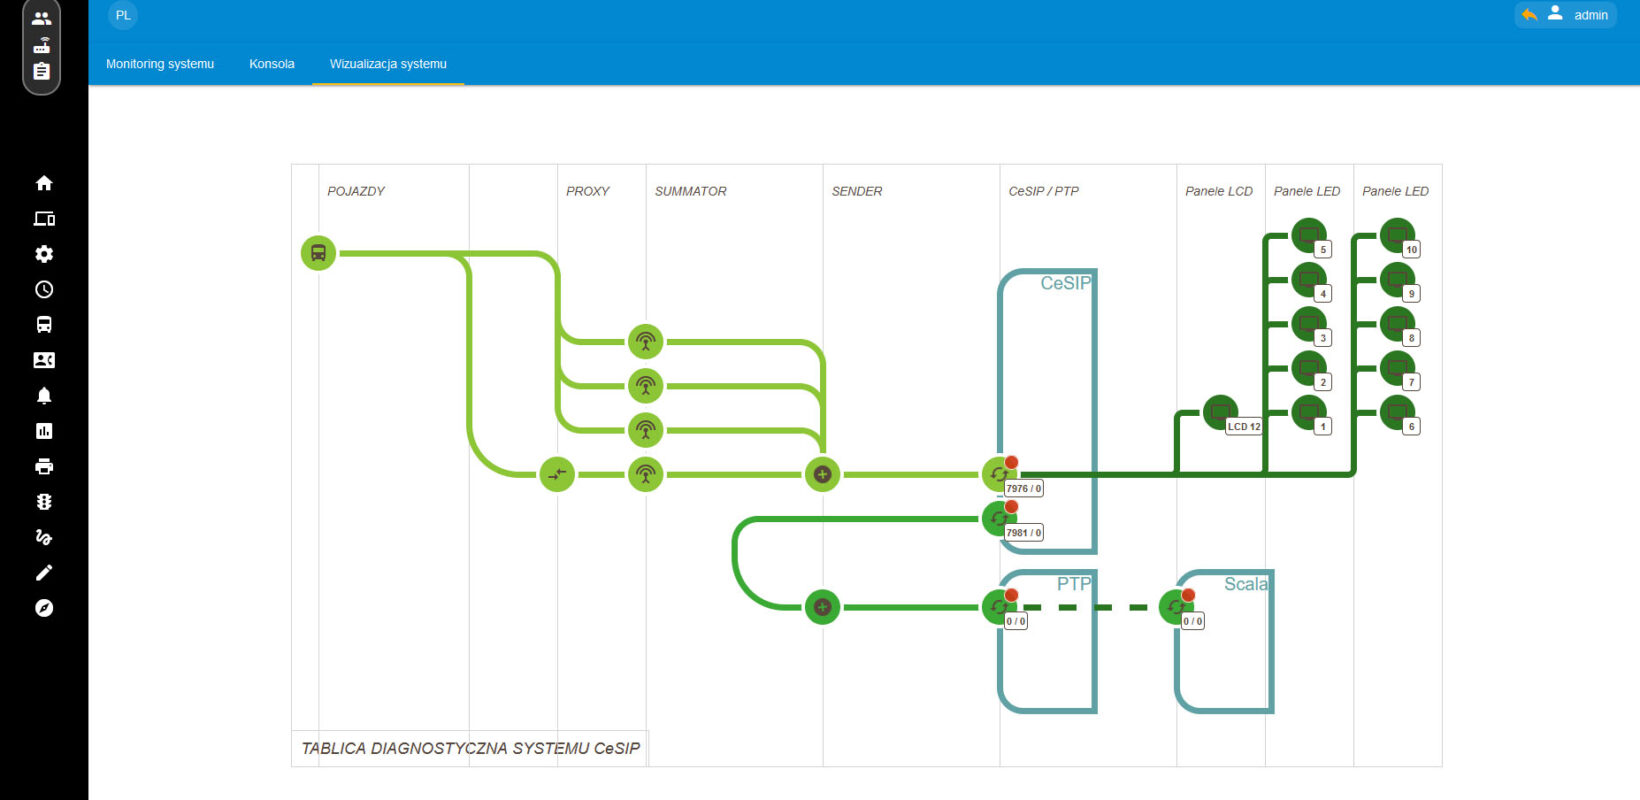Open the bar chart reports icon
Screen dimensions: 1640x800
point(44,431)
